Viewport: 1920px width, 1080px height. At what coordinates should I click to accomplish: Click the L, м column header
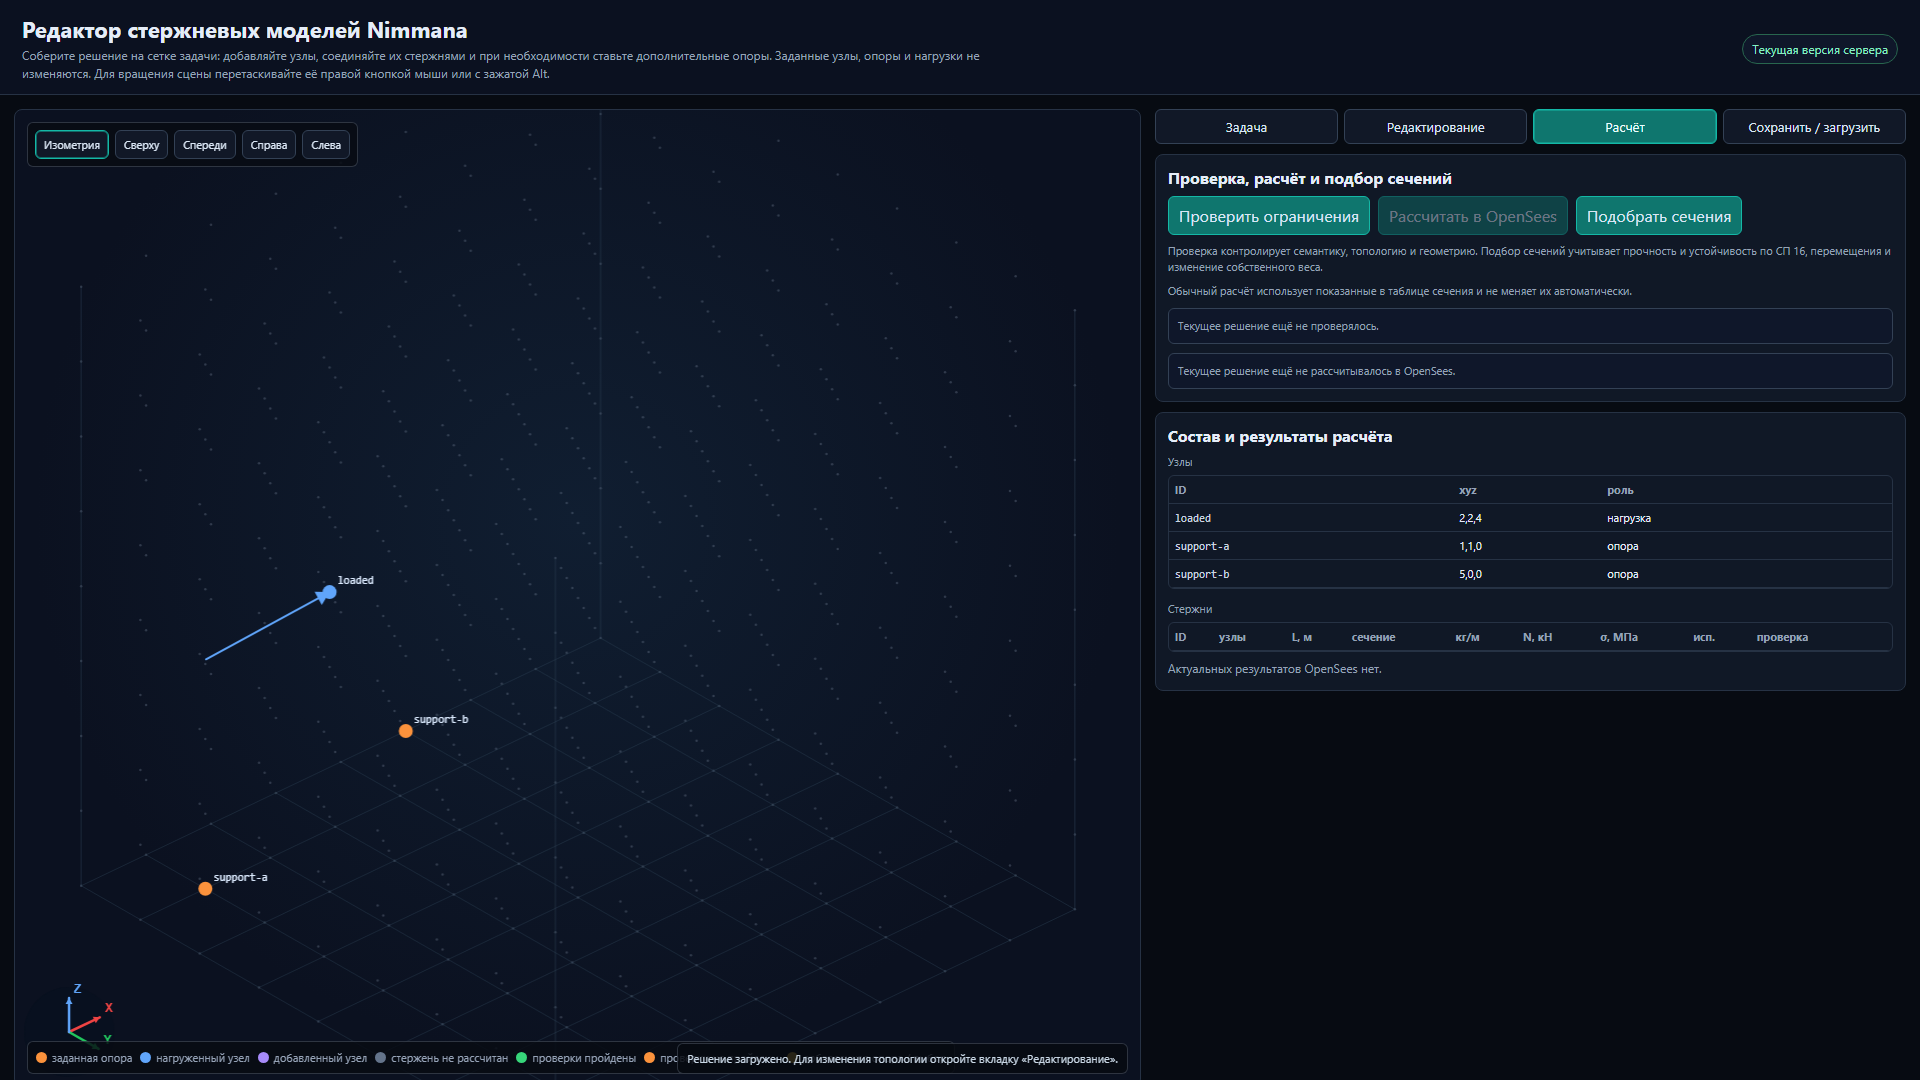(x=1301, y=637)
